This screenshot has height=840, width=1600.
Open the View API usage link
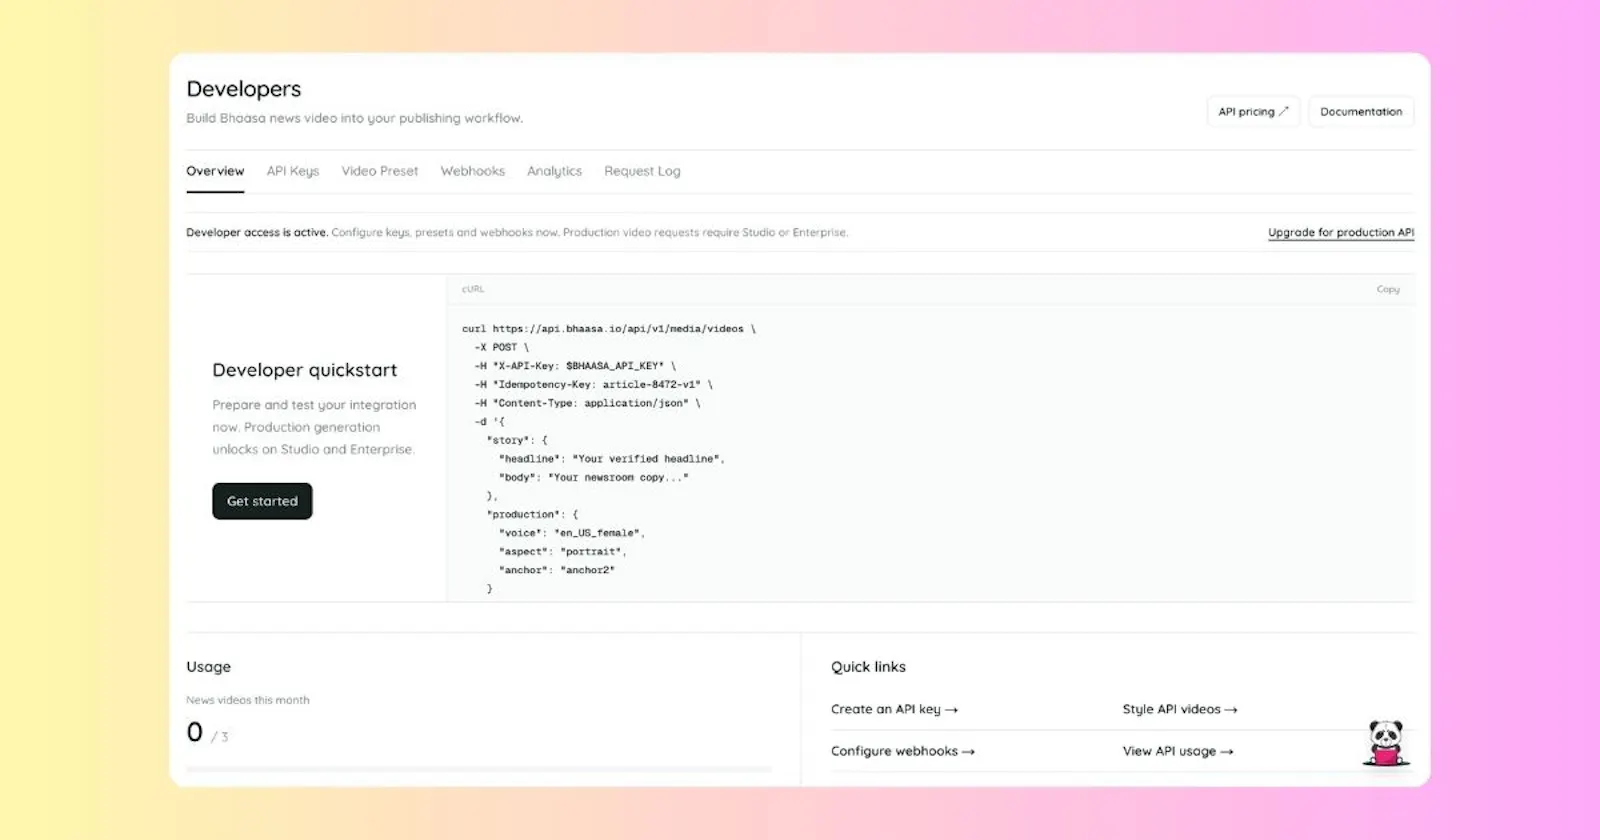[x=1178, y=751]
